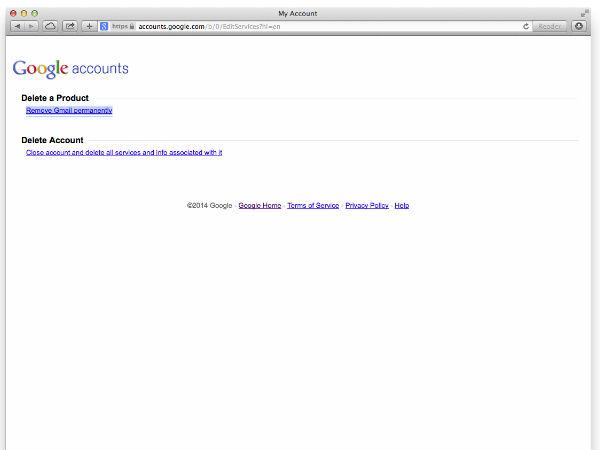Go forward using the Safari forward arrow

[30, 26]
